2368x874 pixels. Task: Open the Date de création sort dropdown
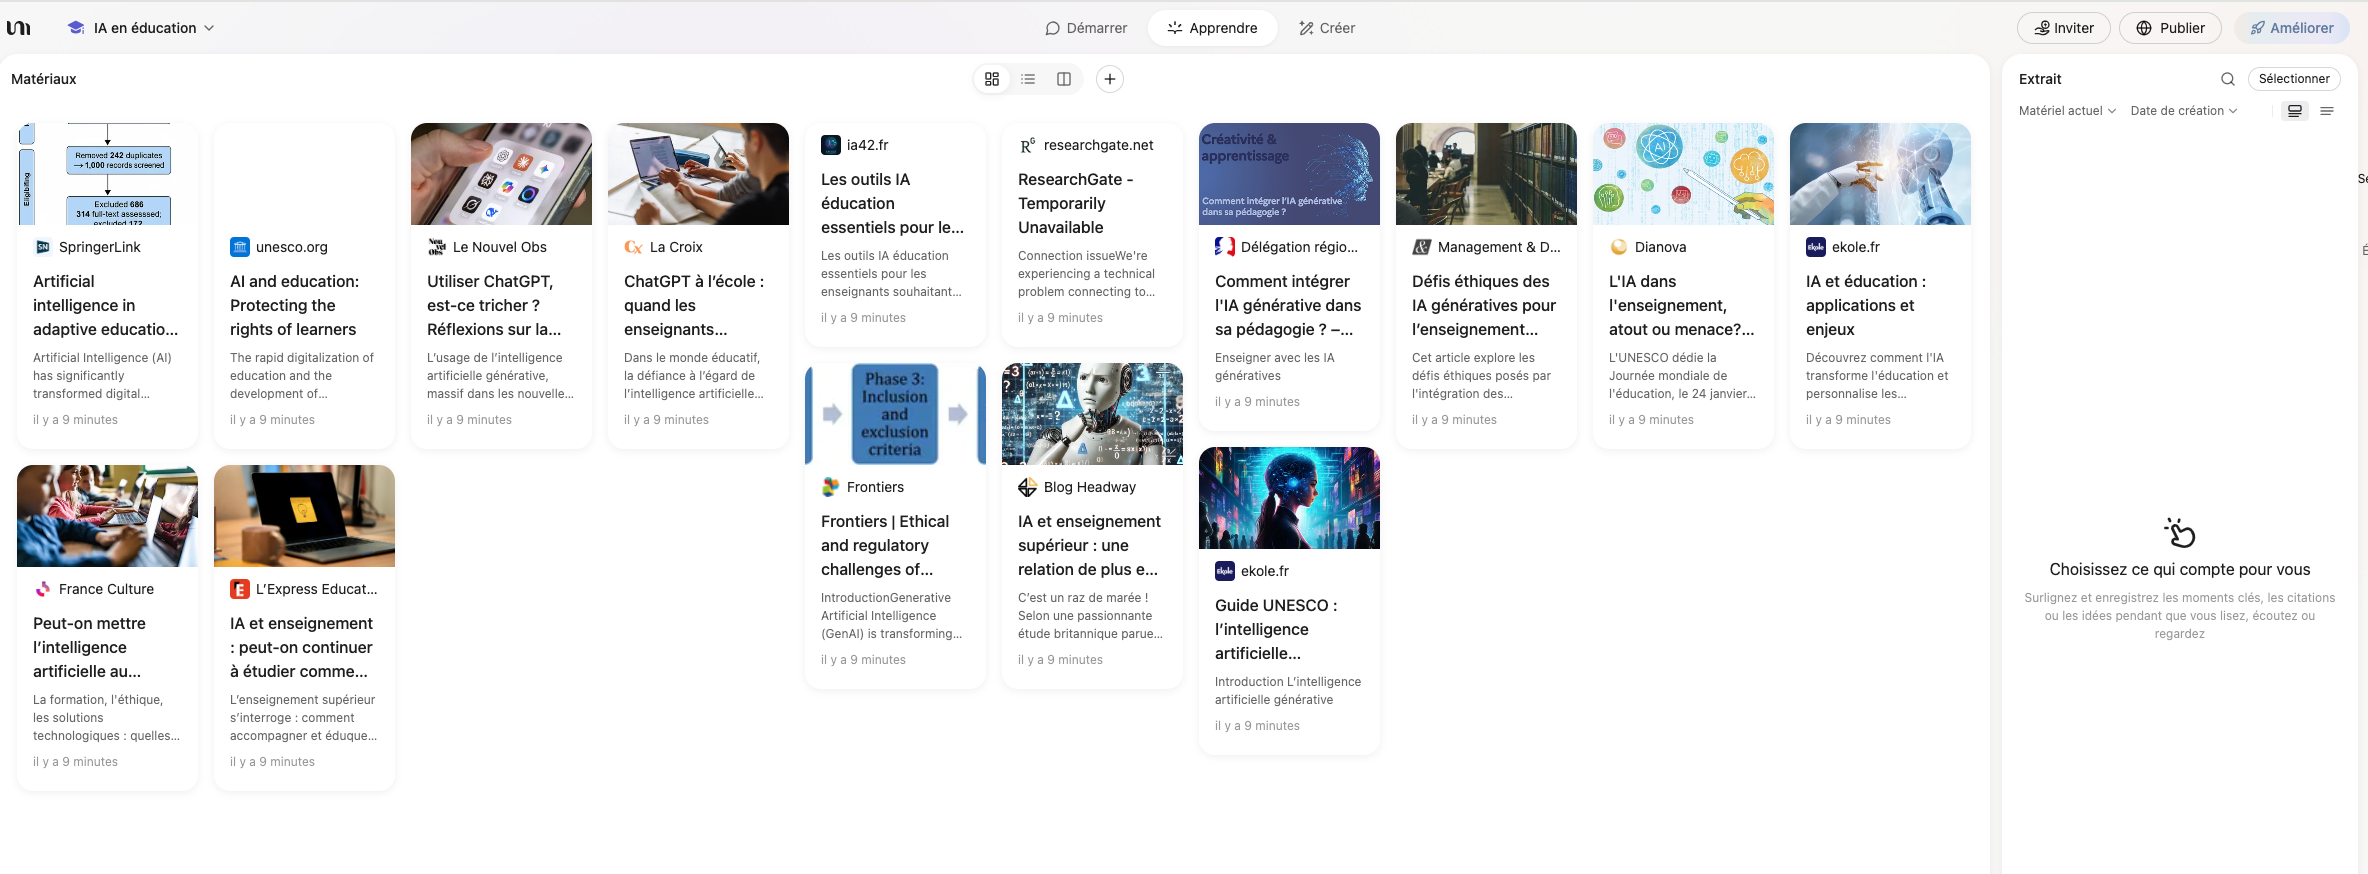[2183, 111]
